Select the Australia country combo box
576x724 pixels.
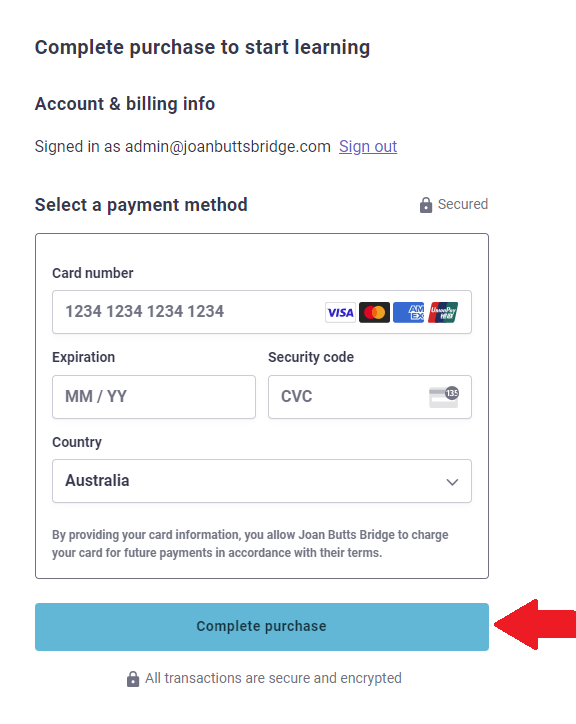(262, 481)
